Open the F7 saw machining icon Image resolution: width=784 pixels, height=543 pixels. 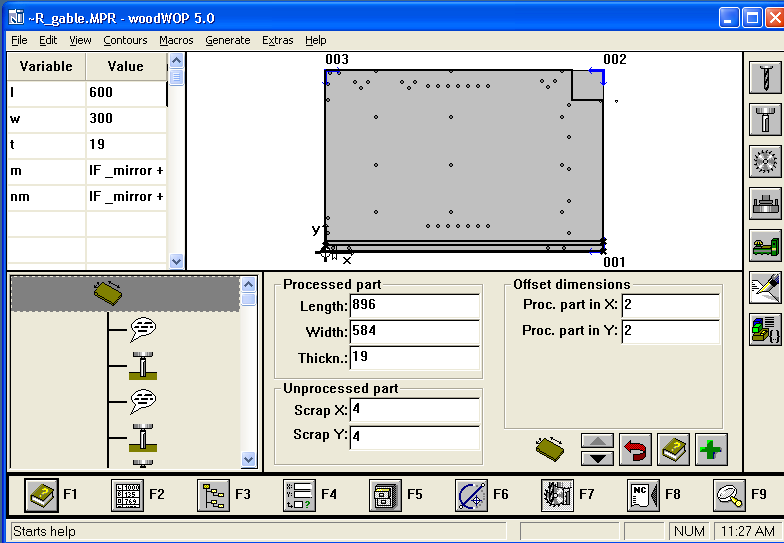557,495
